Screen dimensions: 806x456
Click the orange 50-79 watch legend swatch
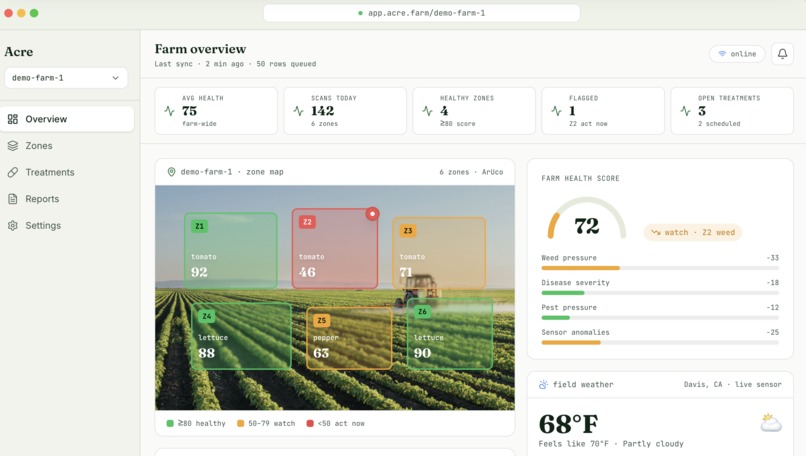[x=240, y=424]
